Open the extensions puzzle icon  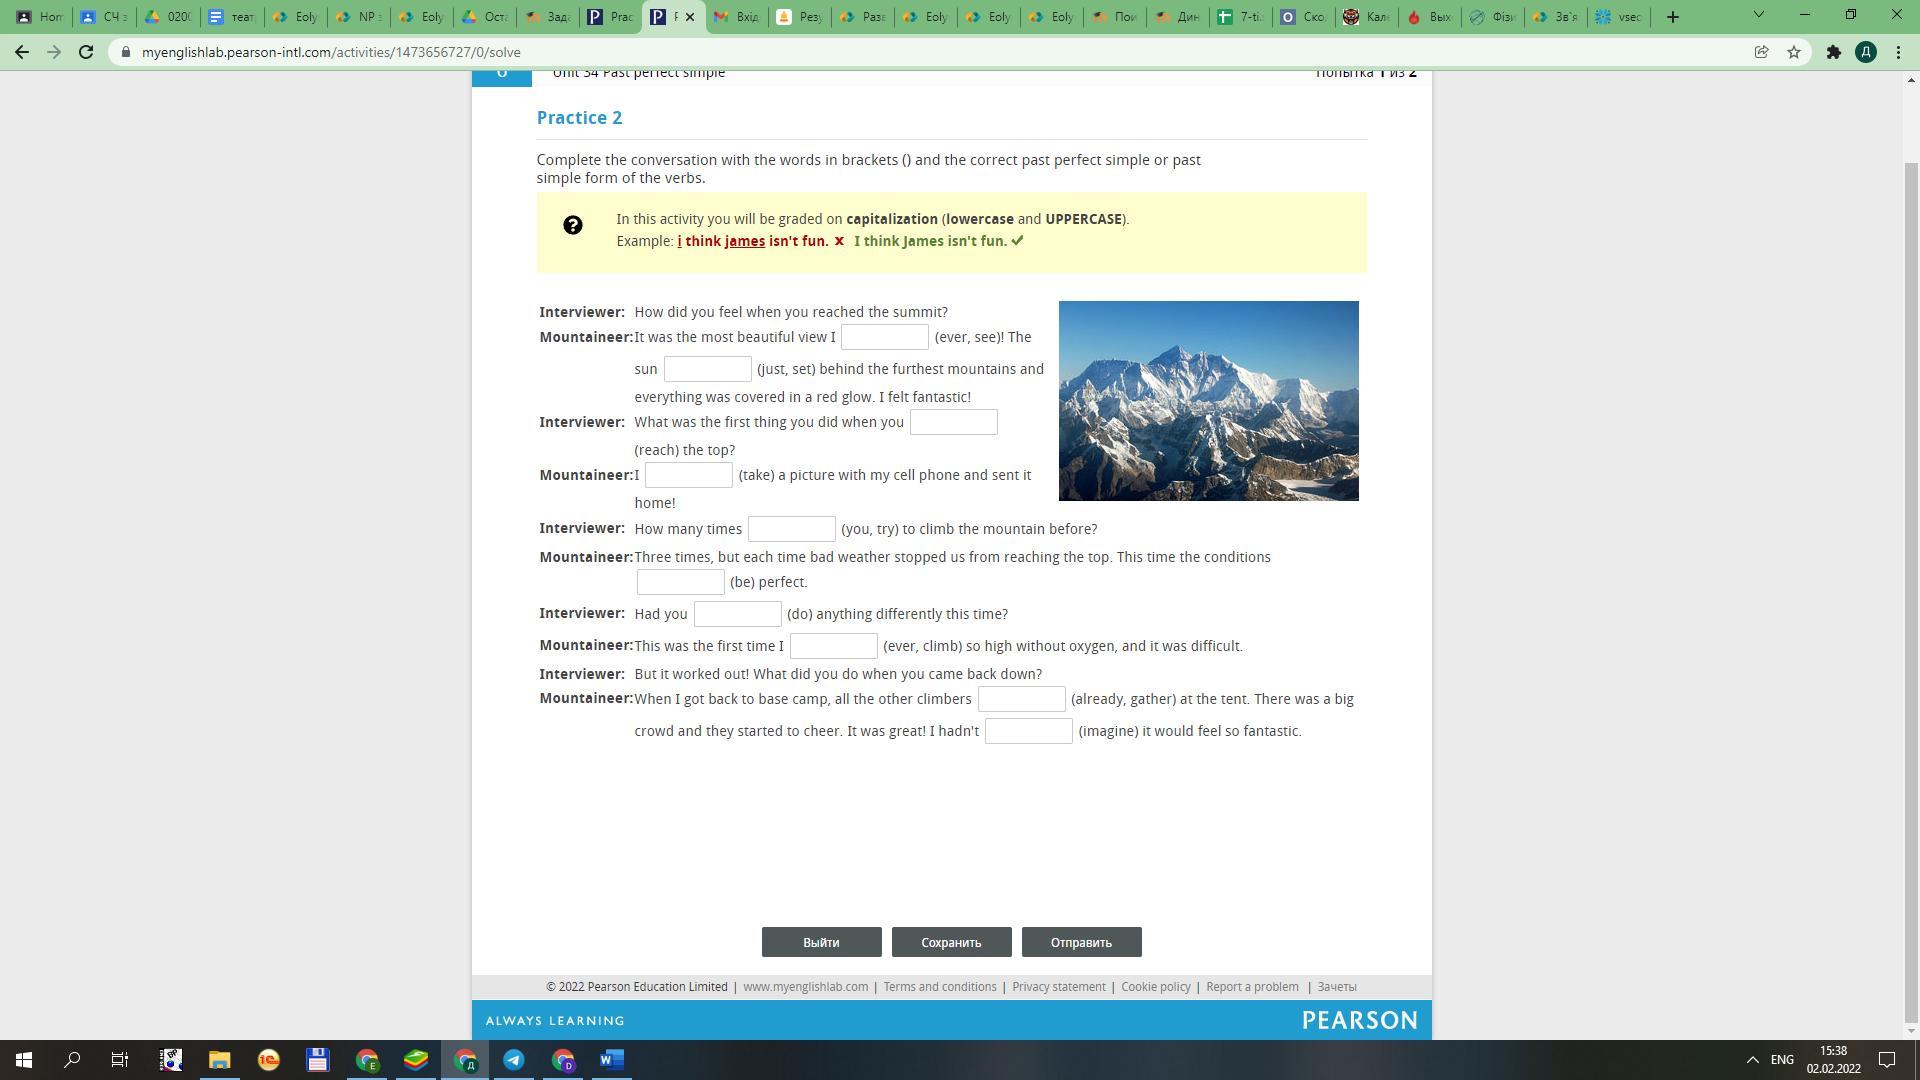[1834, 52]
